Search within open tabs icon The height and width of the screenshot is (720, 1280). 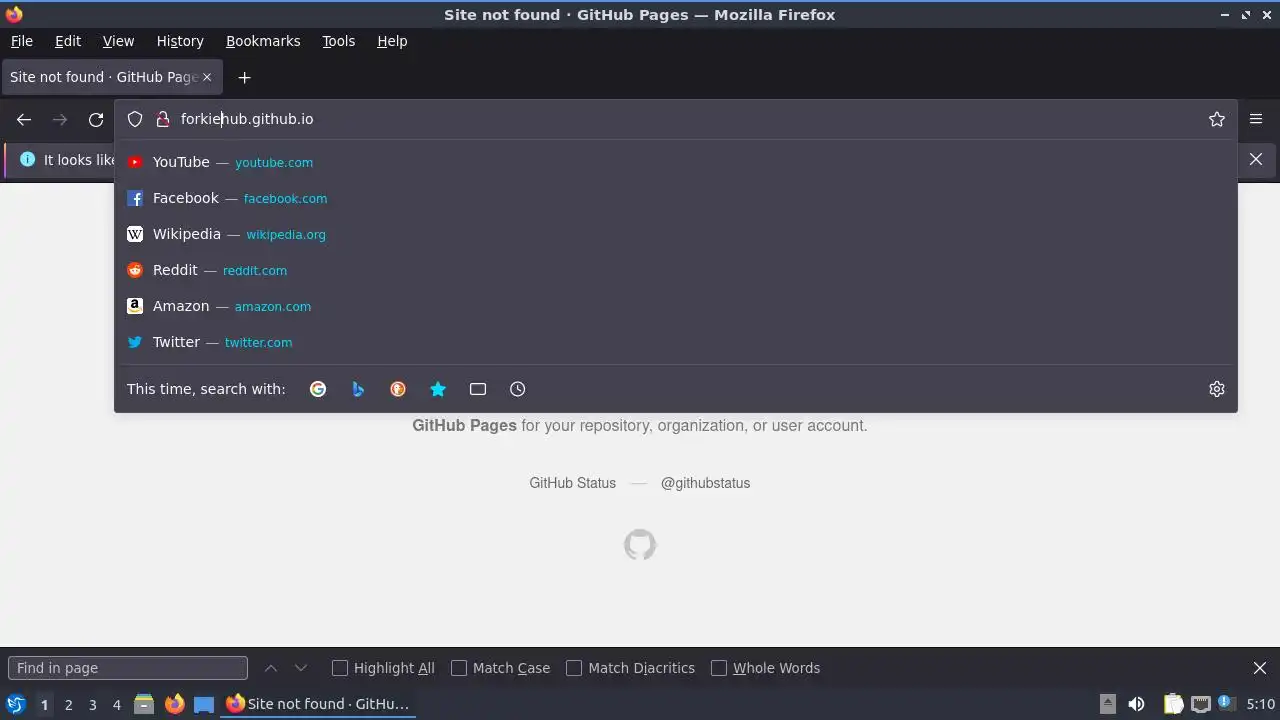tap(478, 389)
